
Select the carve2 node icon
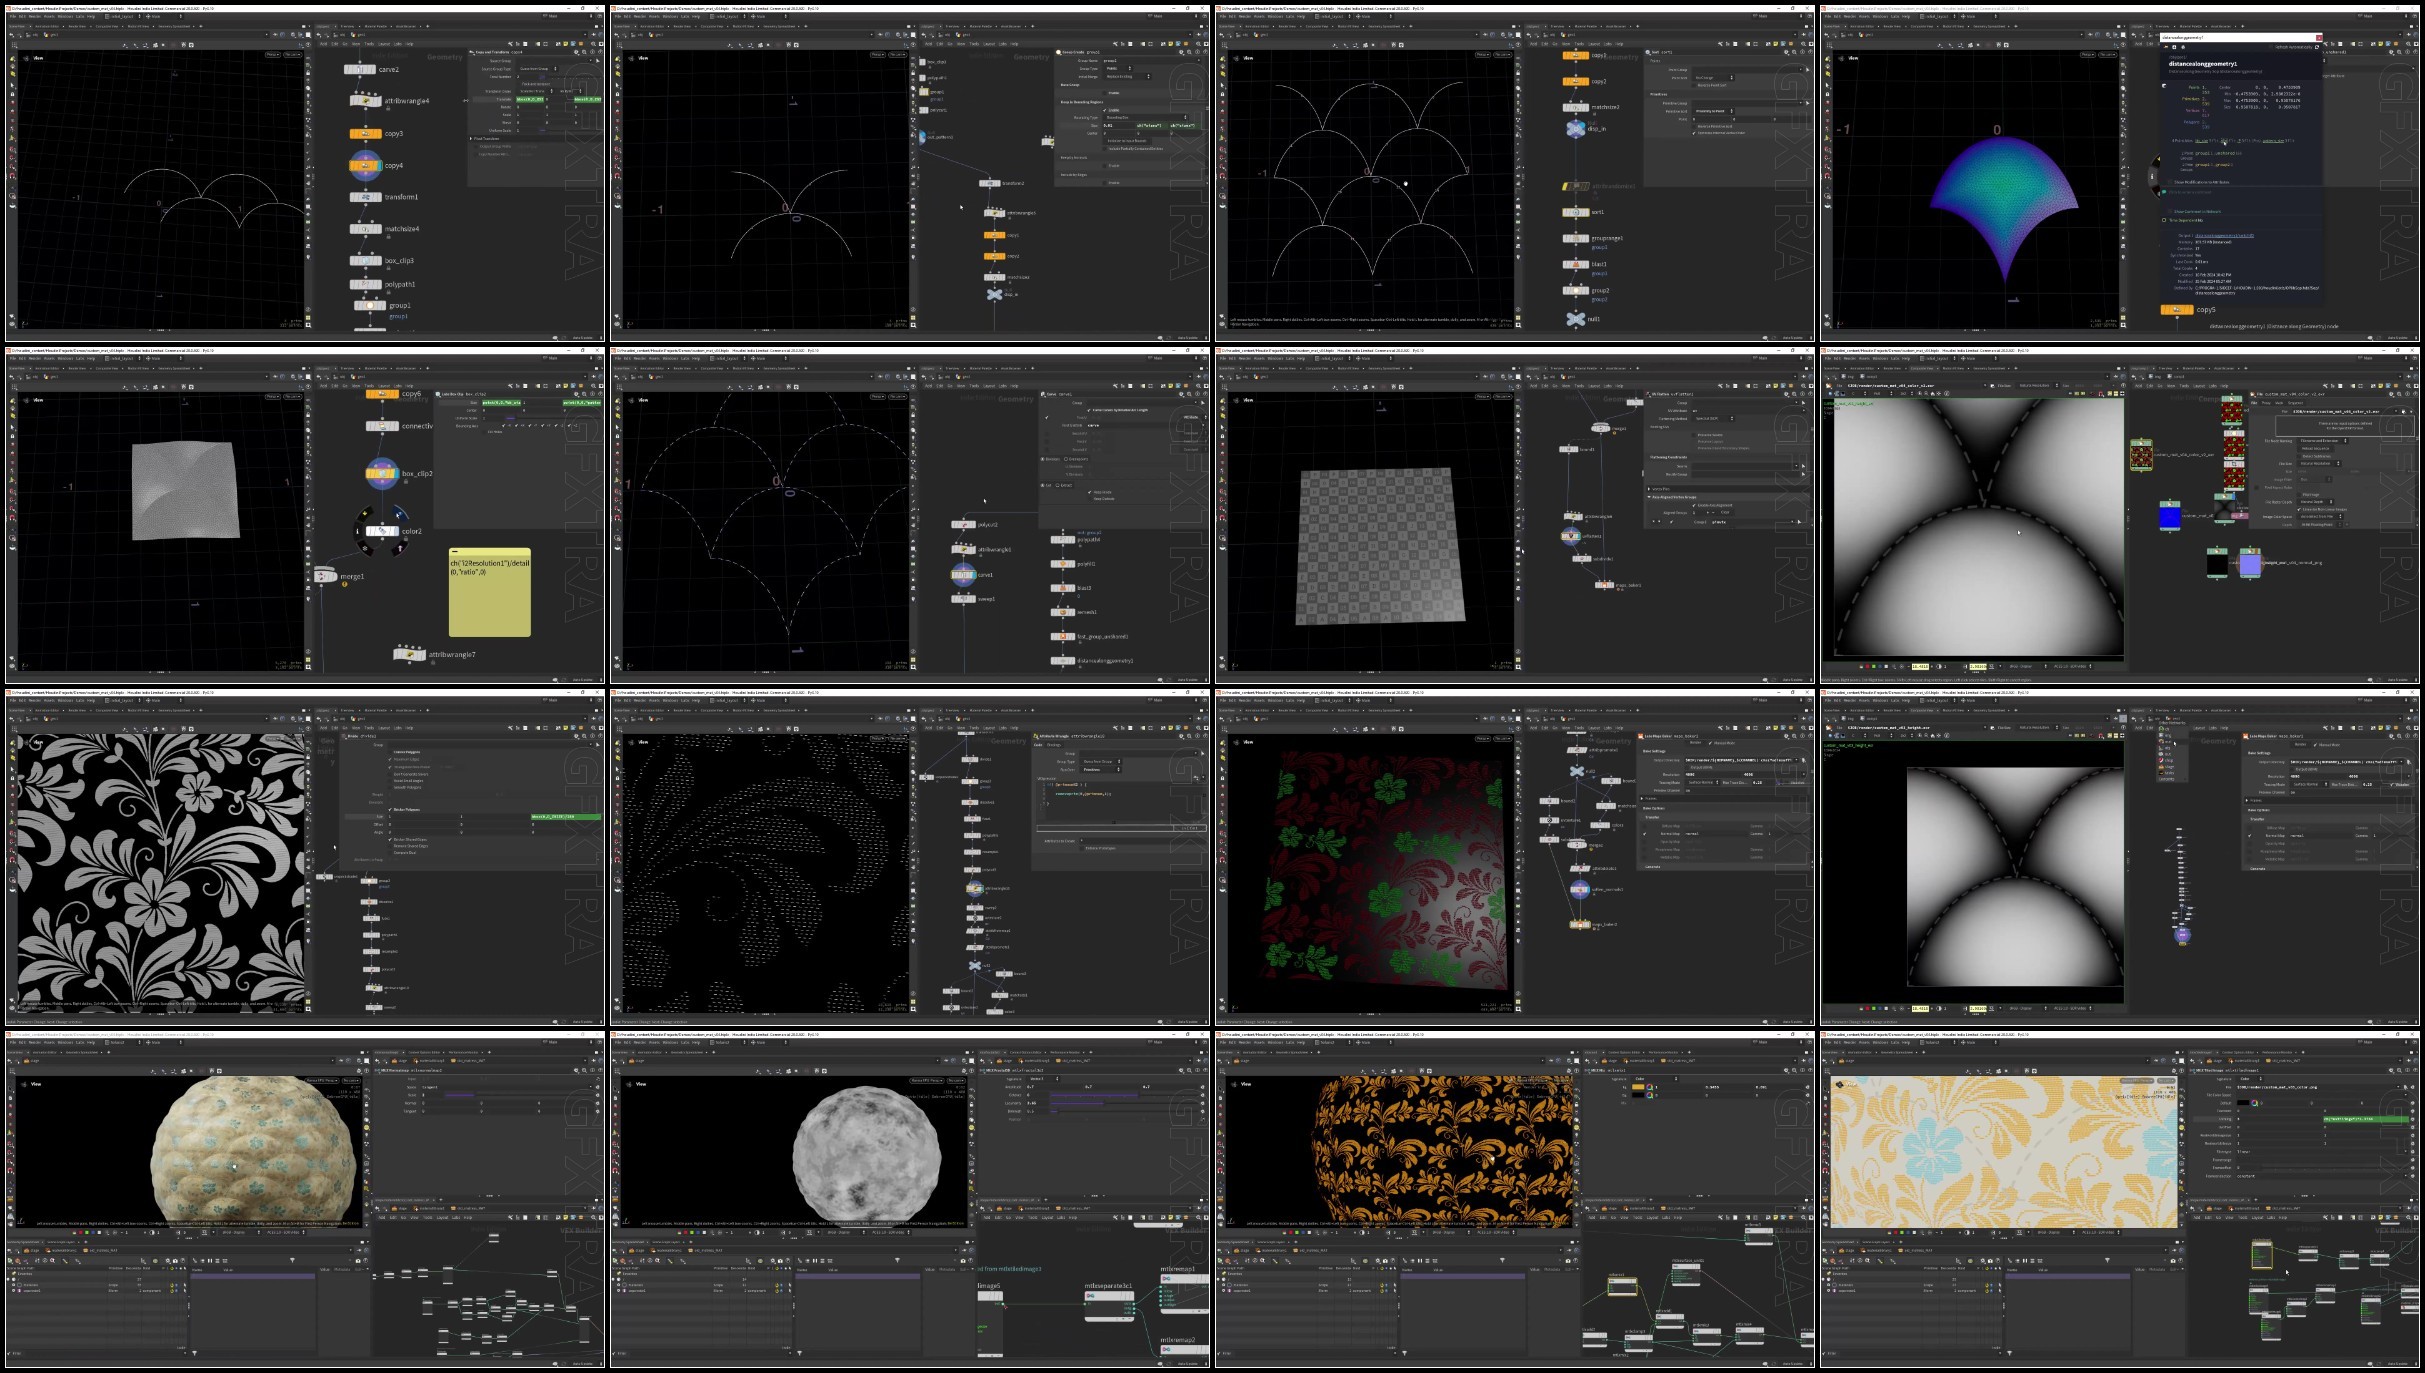point(360,69)
